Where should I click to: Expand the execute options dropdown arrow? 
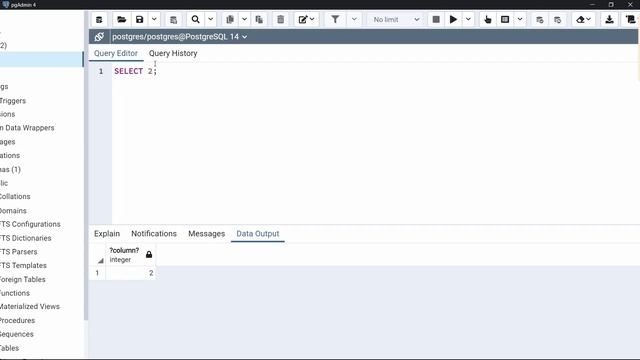468,20
